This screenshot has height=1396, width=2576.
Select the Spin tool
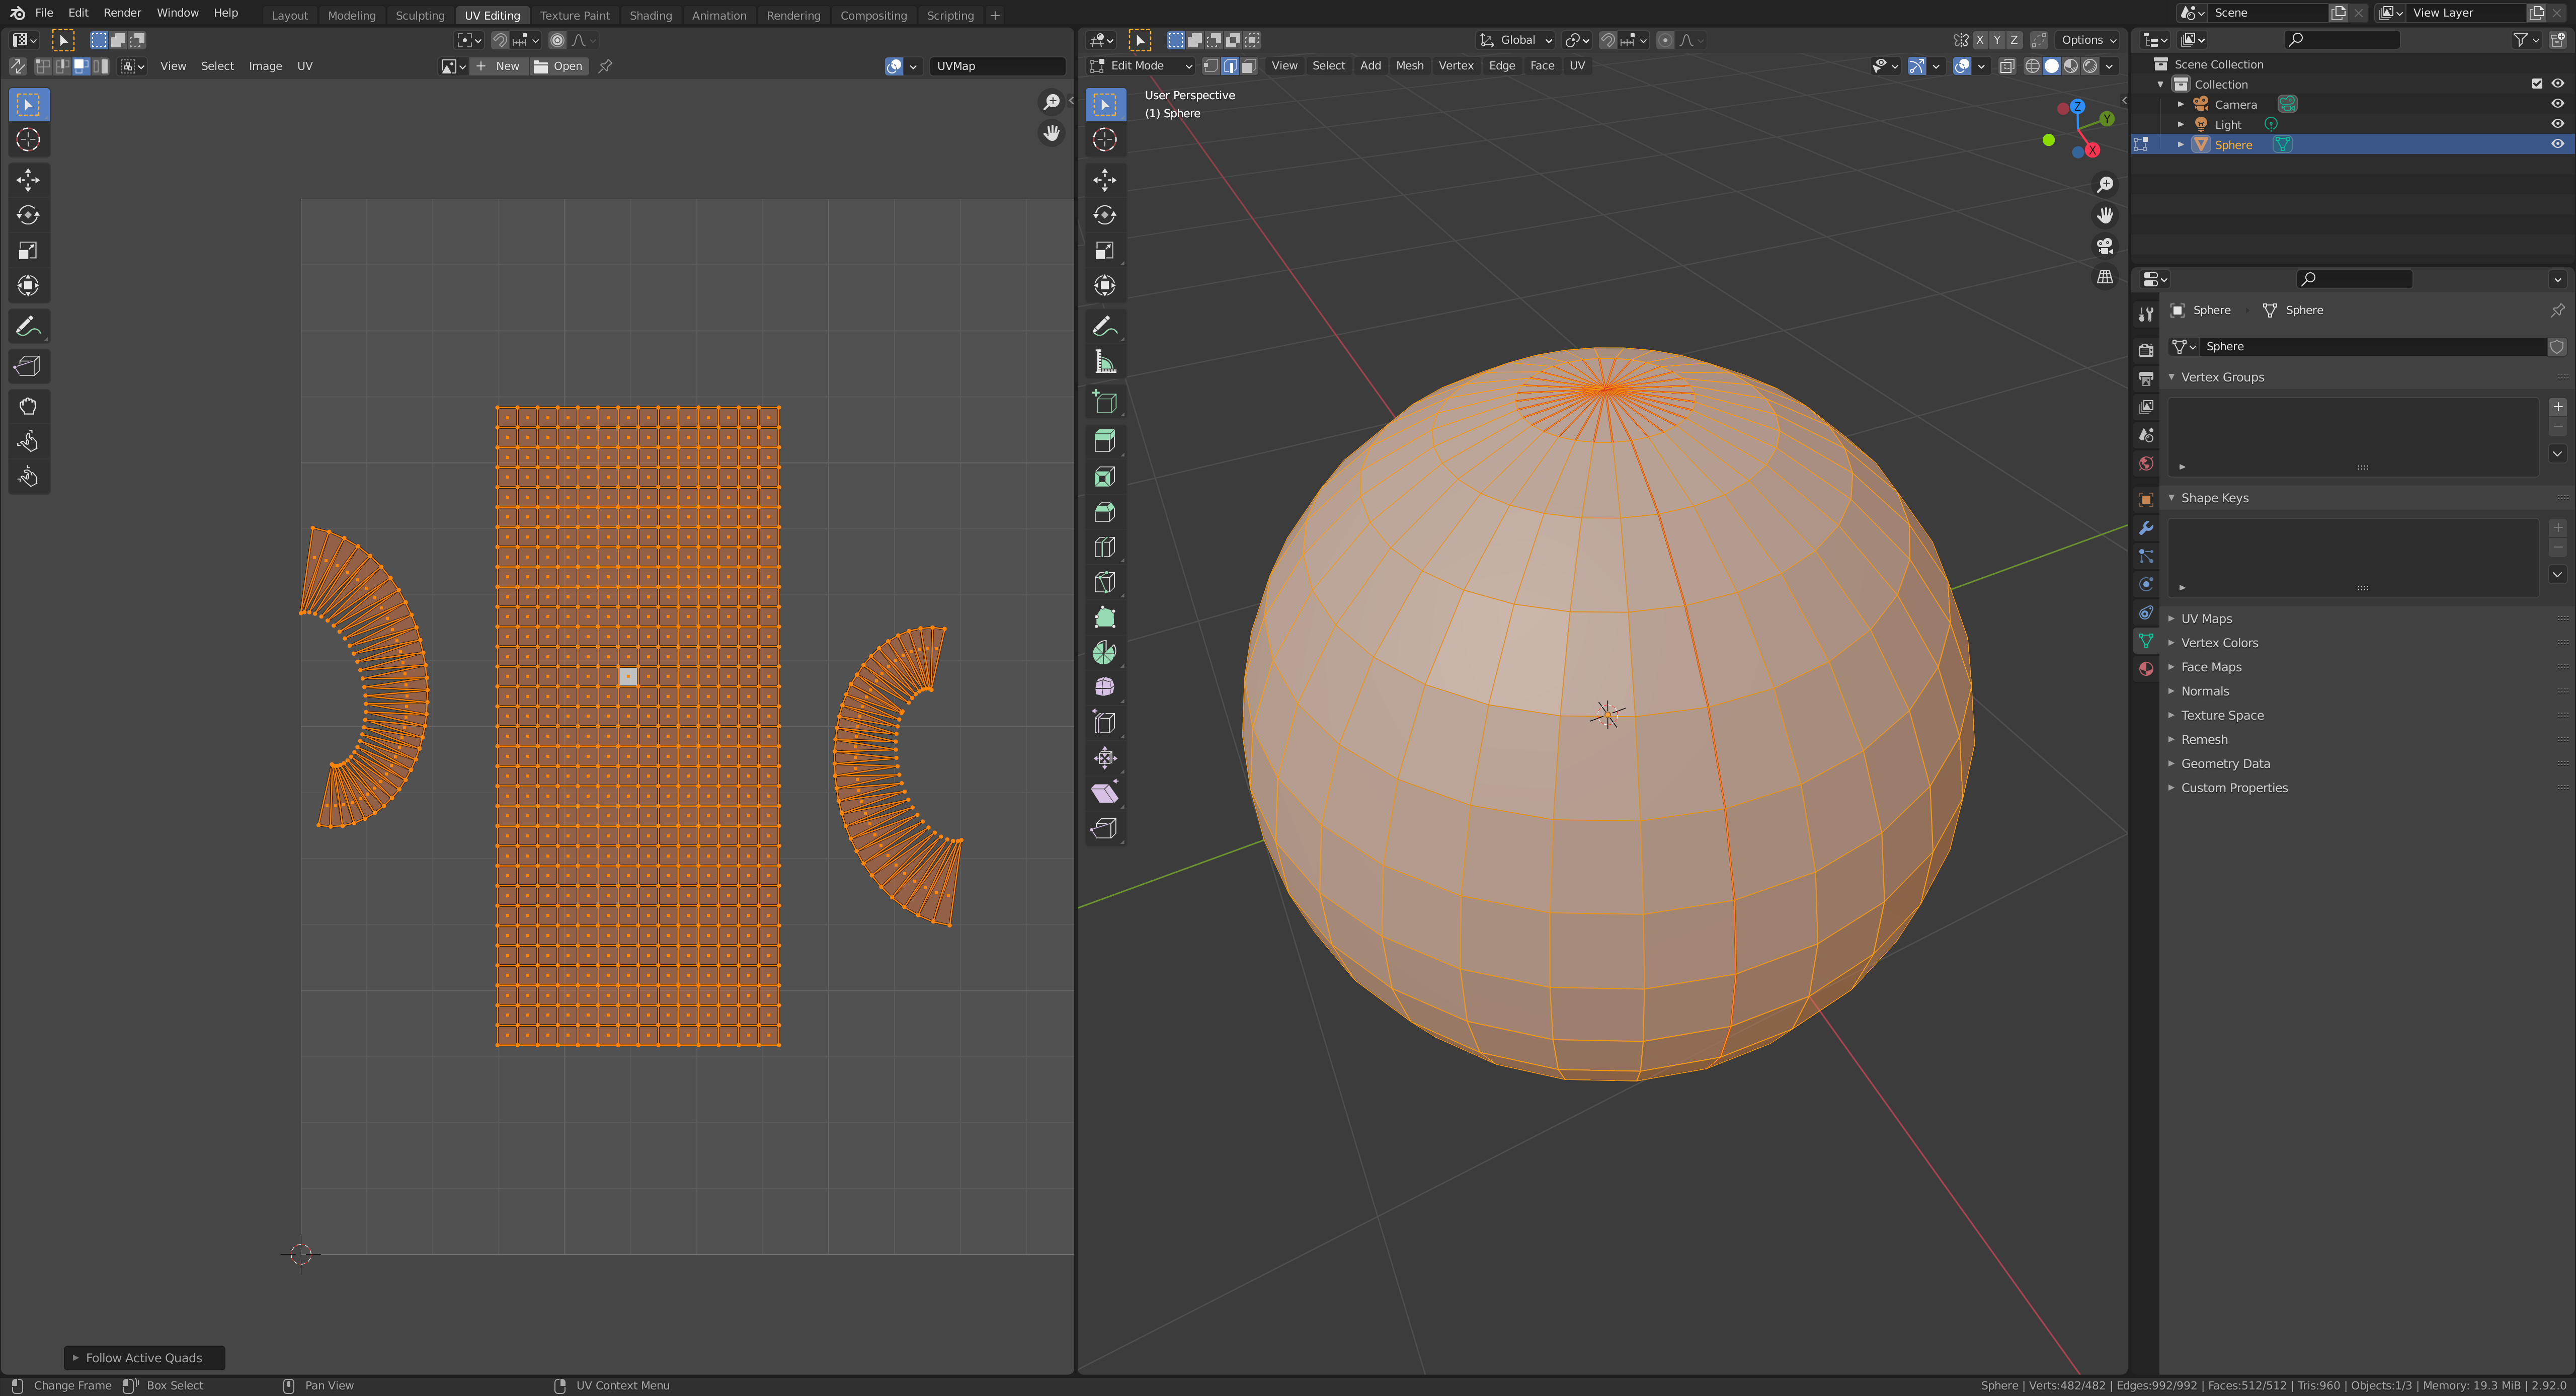point(1104,653)
